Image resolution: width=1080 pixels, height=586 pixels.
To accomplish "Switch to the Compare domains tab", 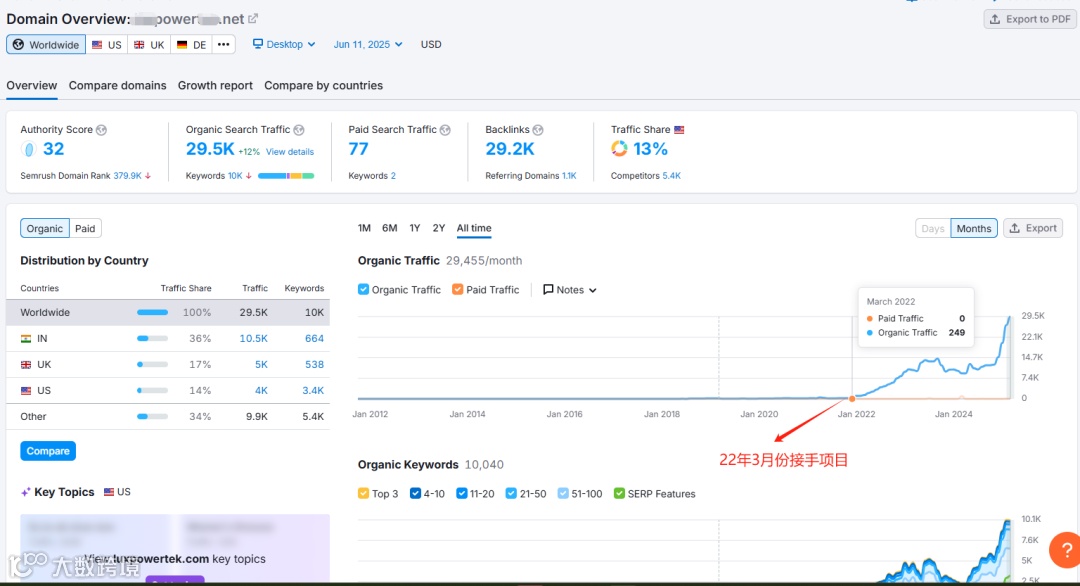I will (118, 85).
